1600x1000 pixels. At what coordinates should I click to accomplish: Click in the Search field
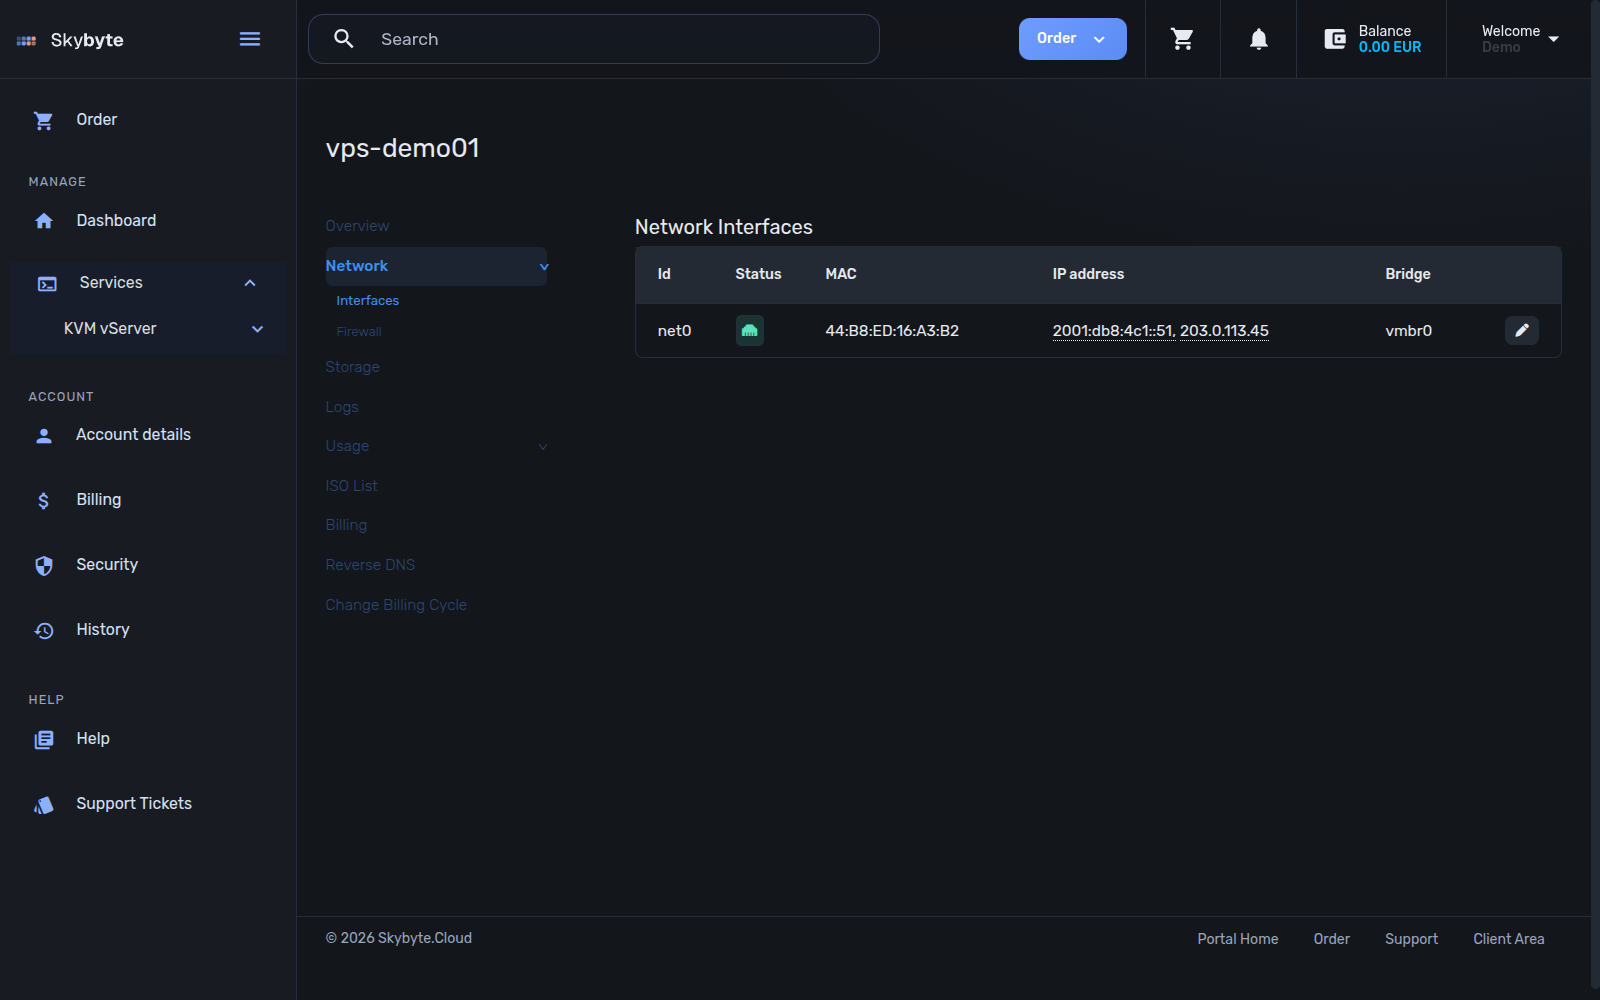tap(594, 39)
